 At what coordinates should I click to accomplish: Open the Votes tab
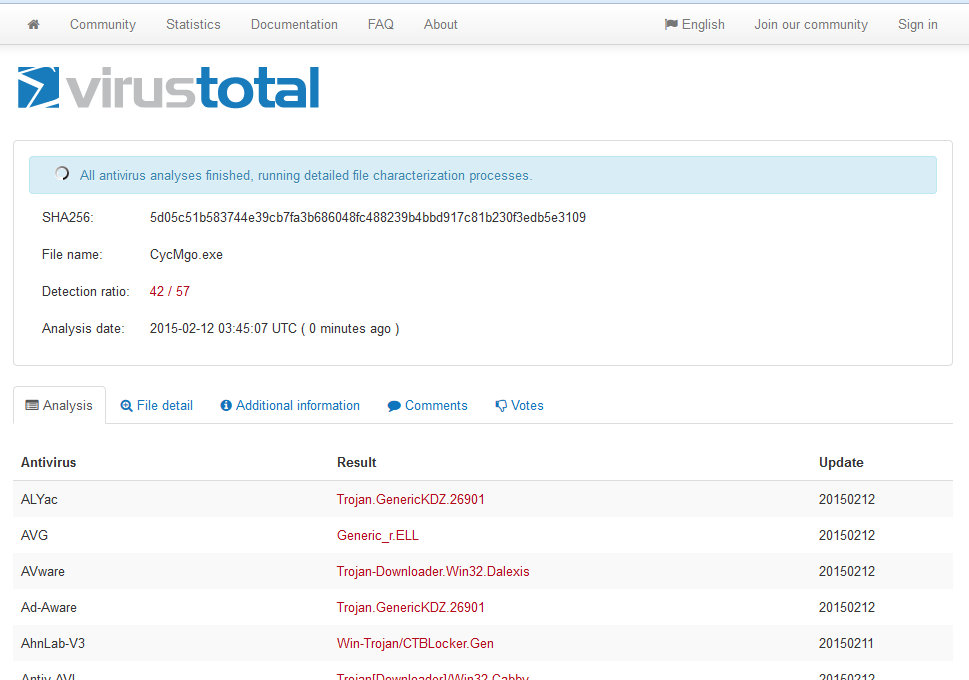click(x=519, y=406)
